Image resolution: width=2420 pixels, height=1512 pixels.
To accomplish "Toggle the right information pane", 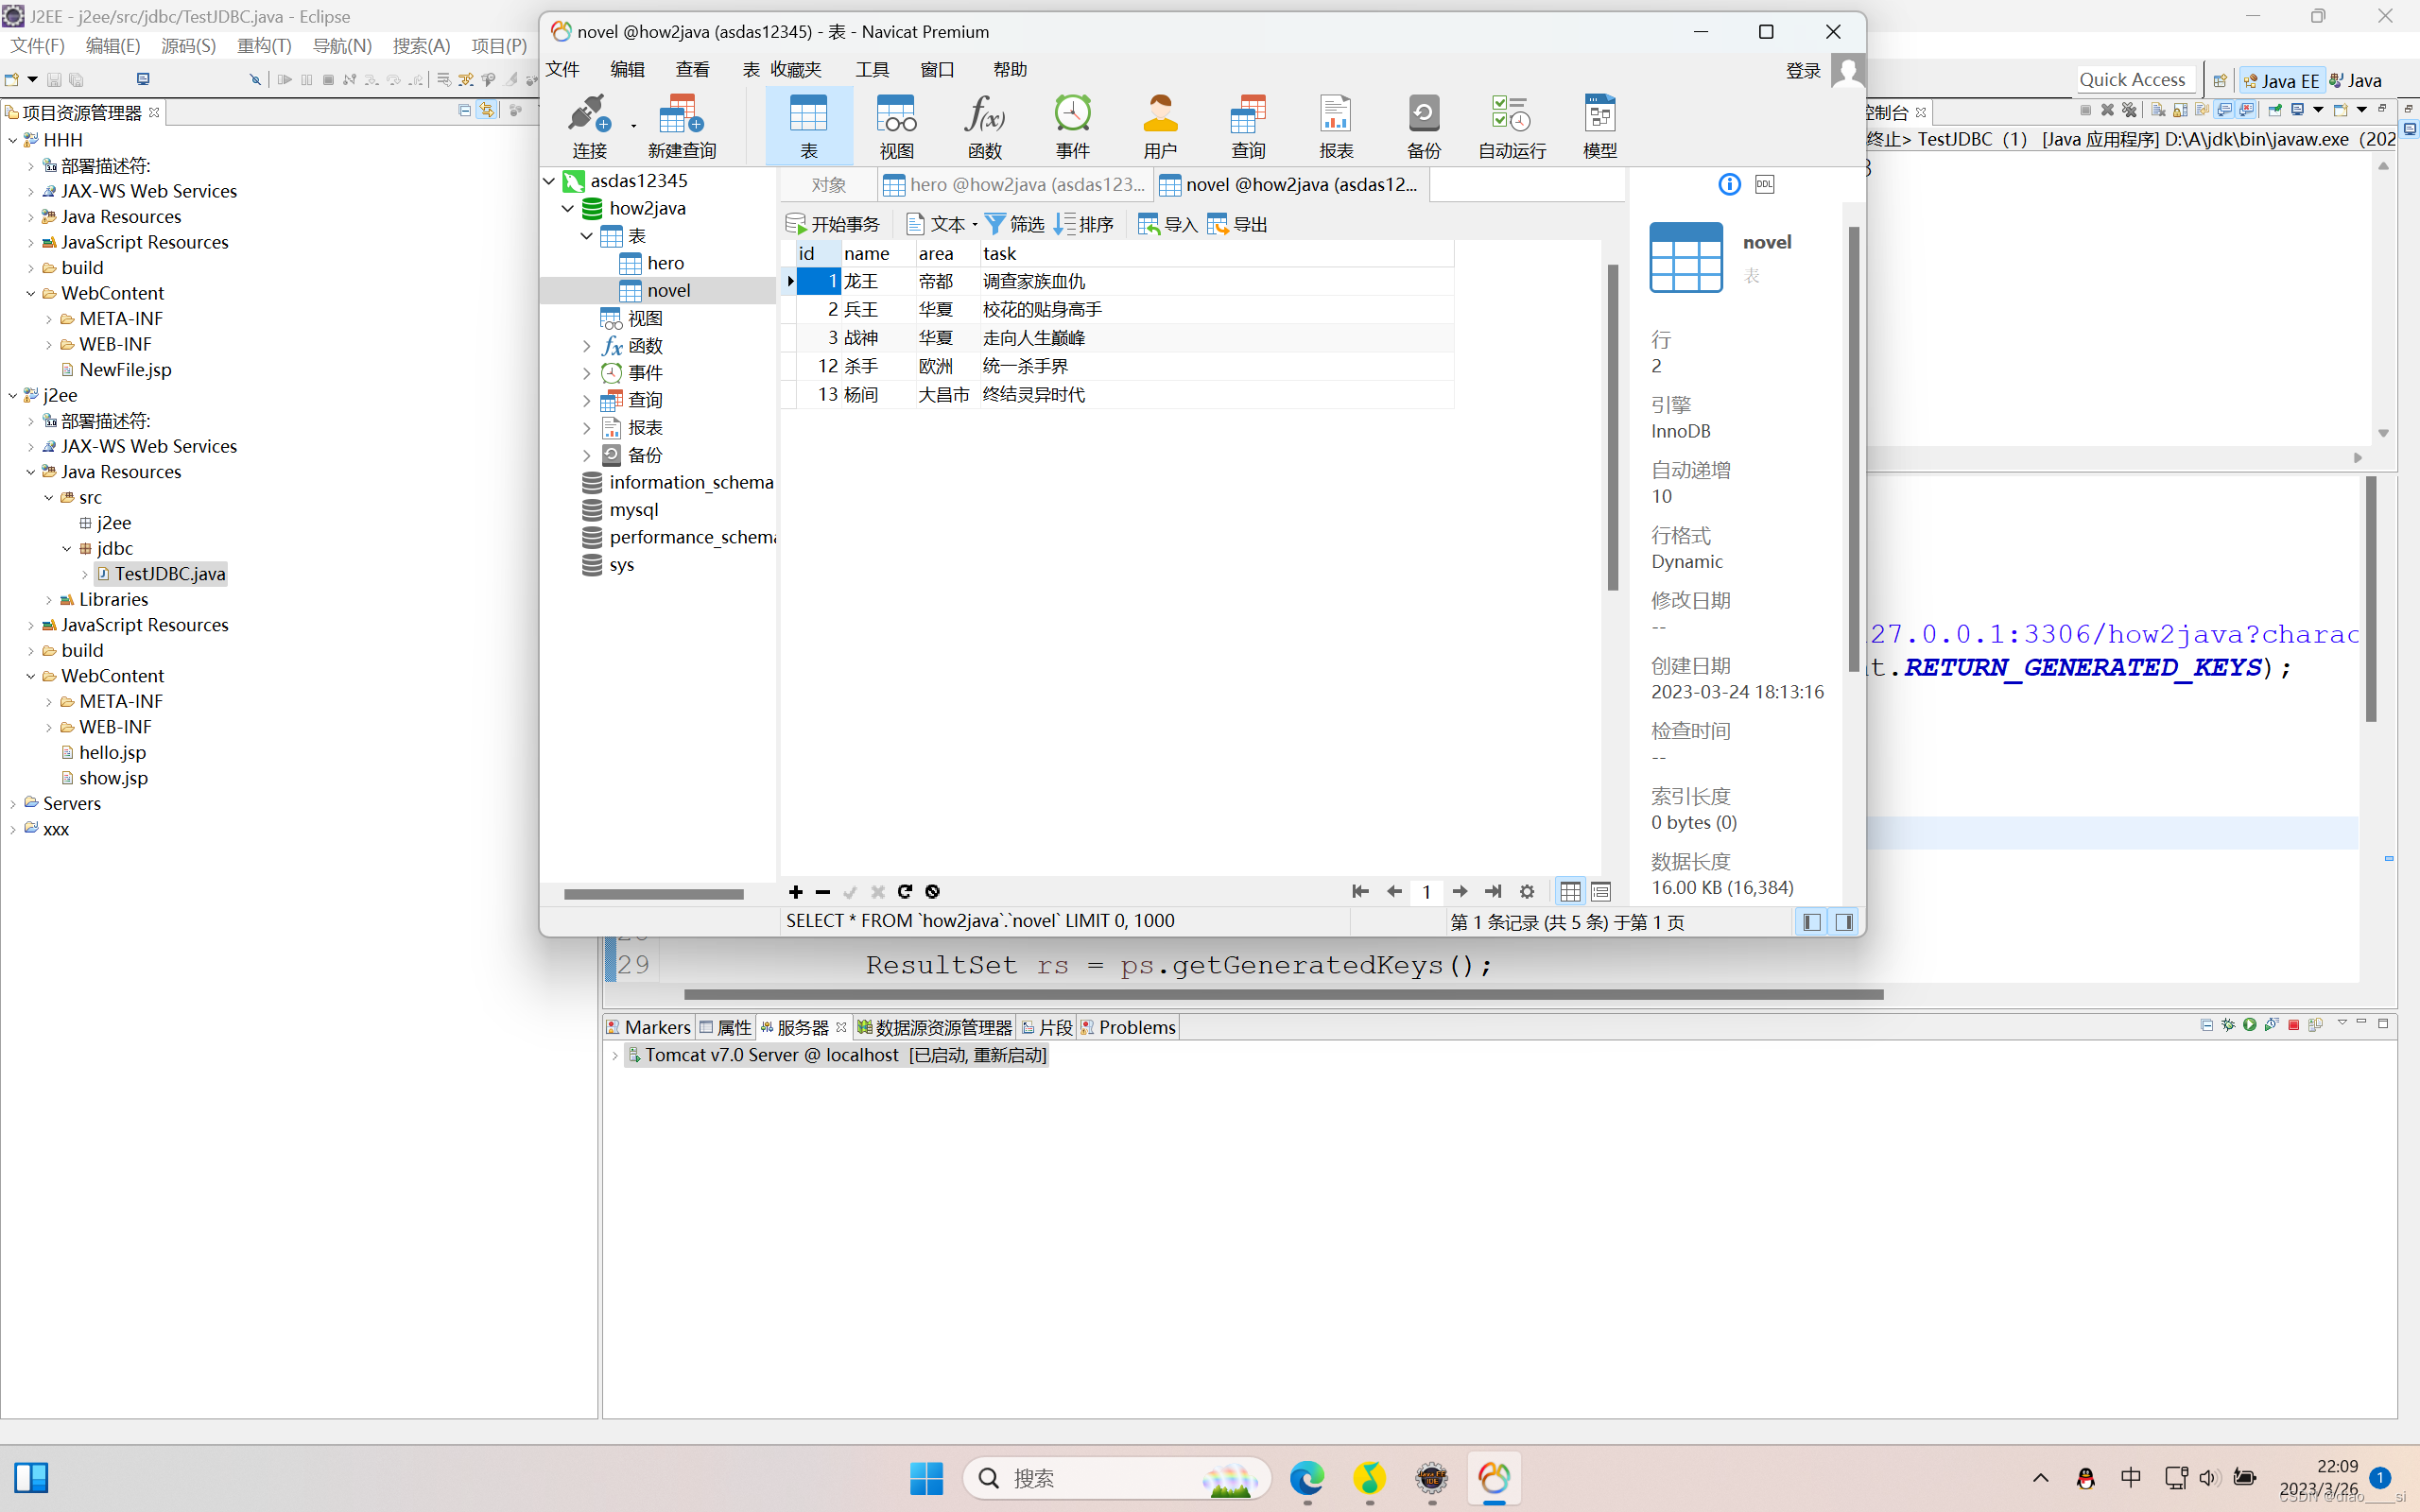I will click(1844, 922).
